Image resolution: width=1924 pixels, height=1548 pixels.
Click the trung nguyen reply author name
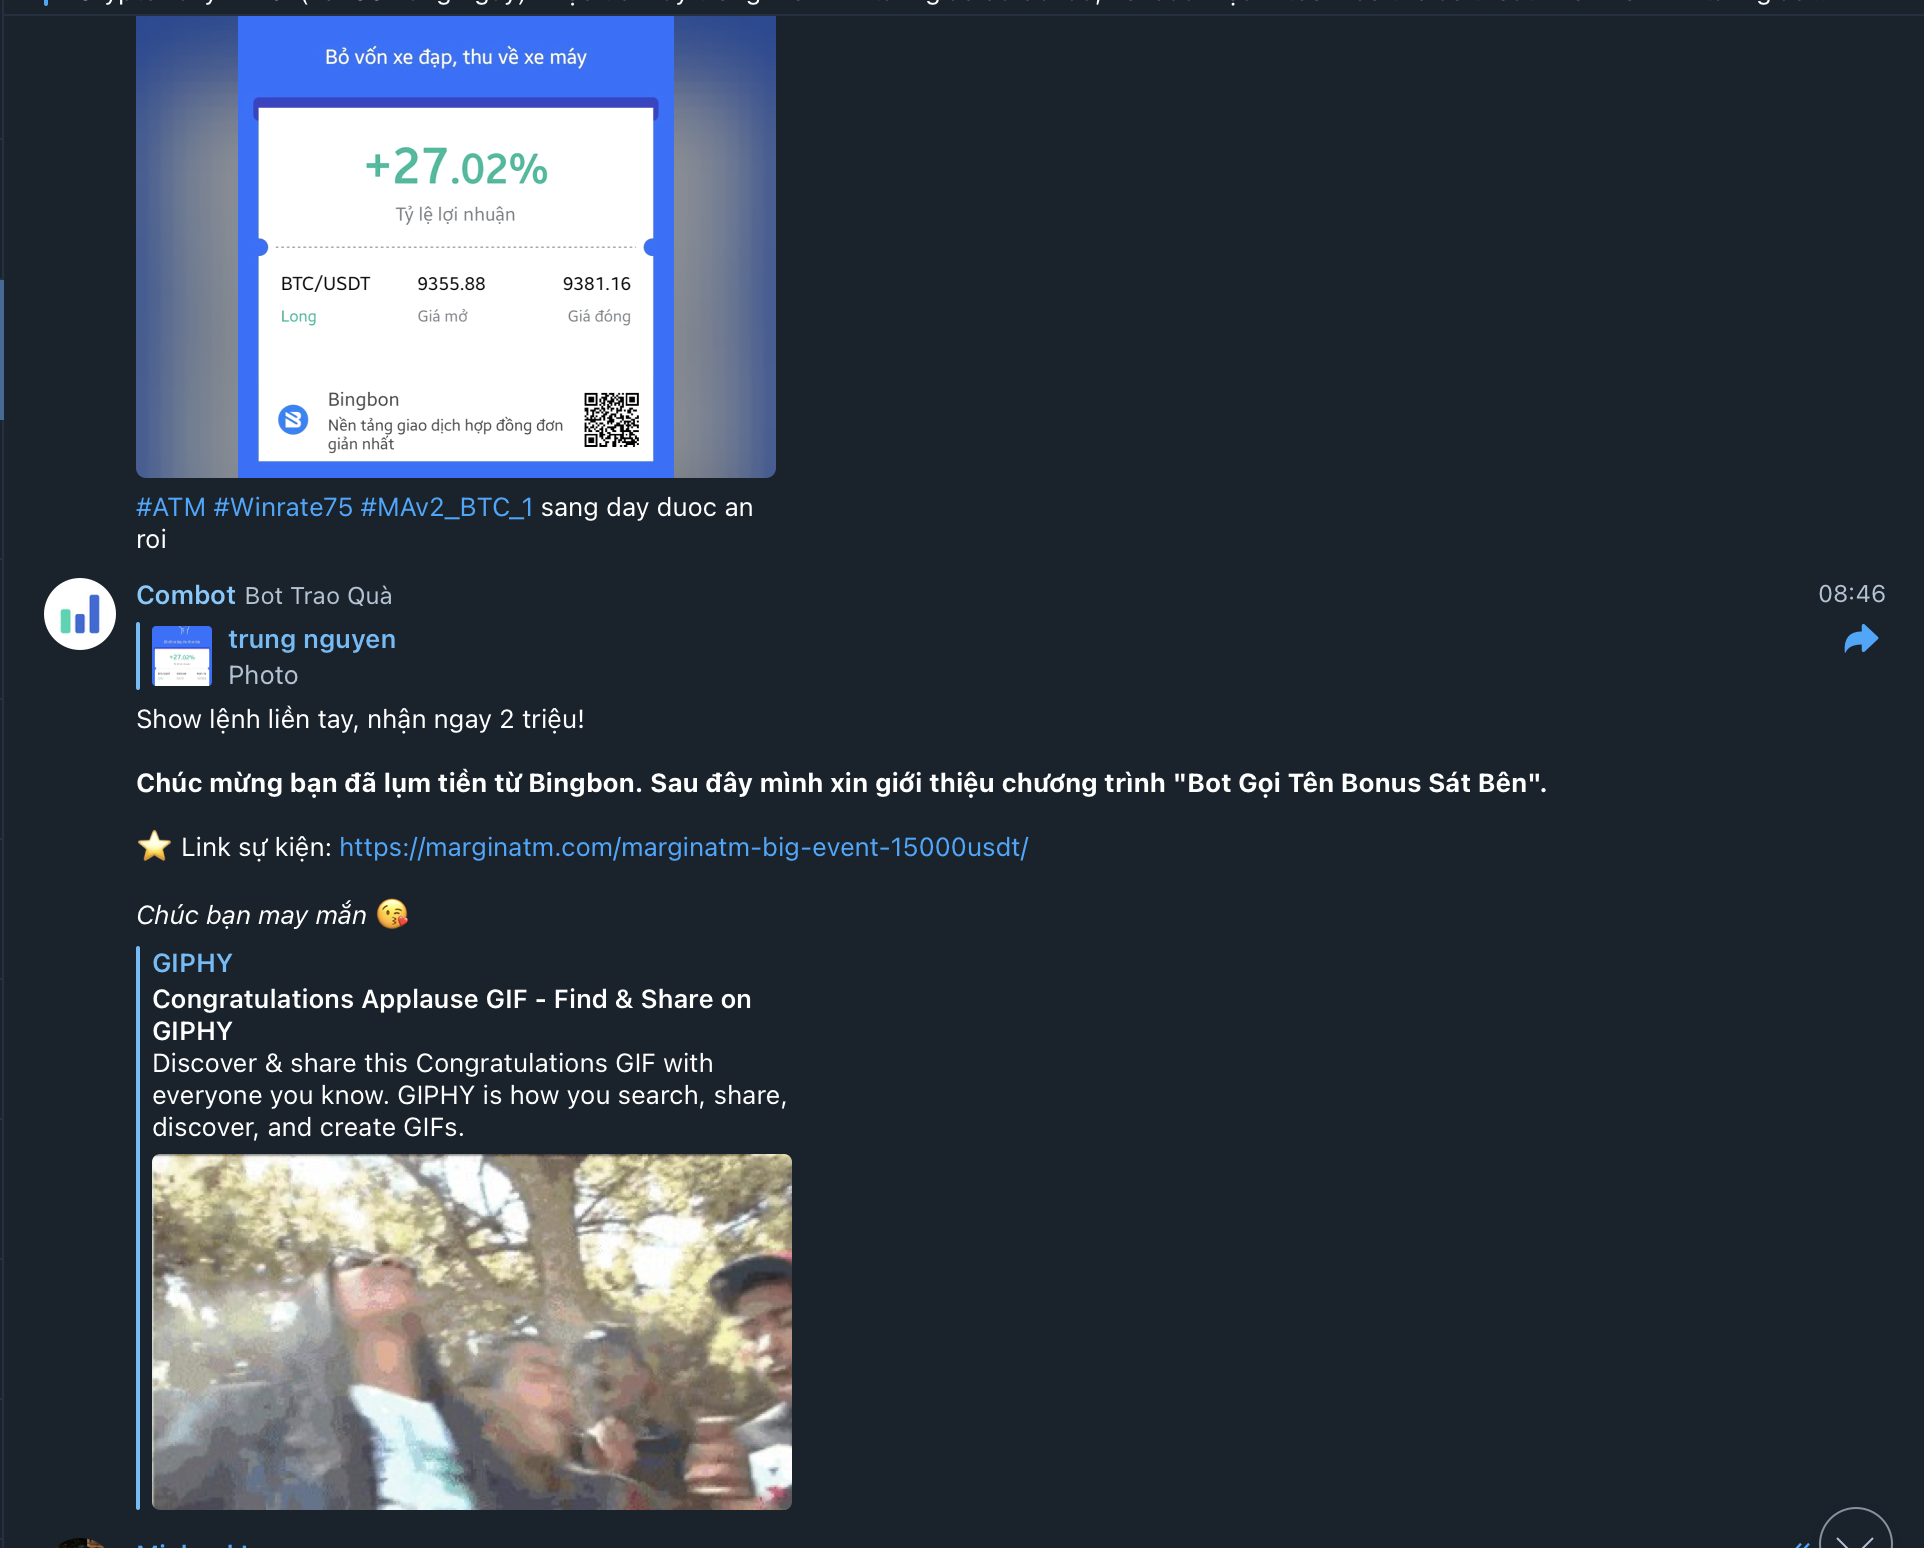[x=312, y=639]
